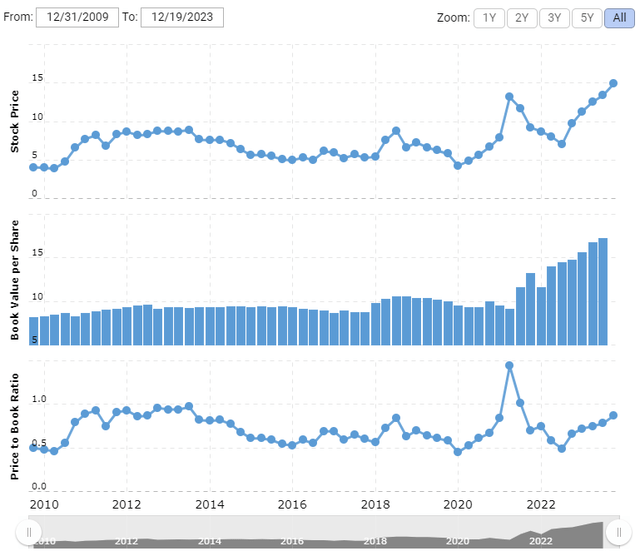Click the last book value bar
Viewport: 640px width, 556px height.
[603, 291]
